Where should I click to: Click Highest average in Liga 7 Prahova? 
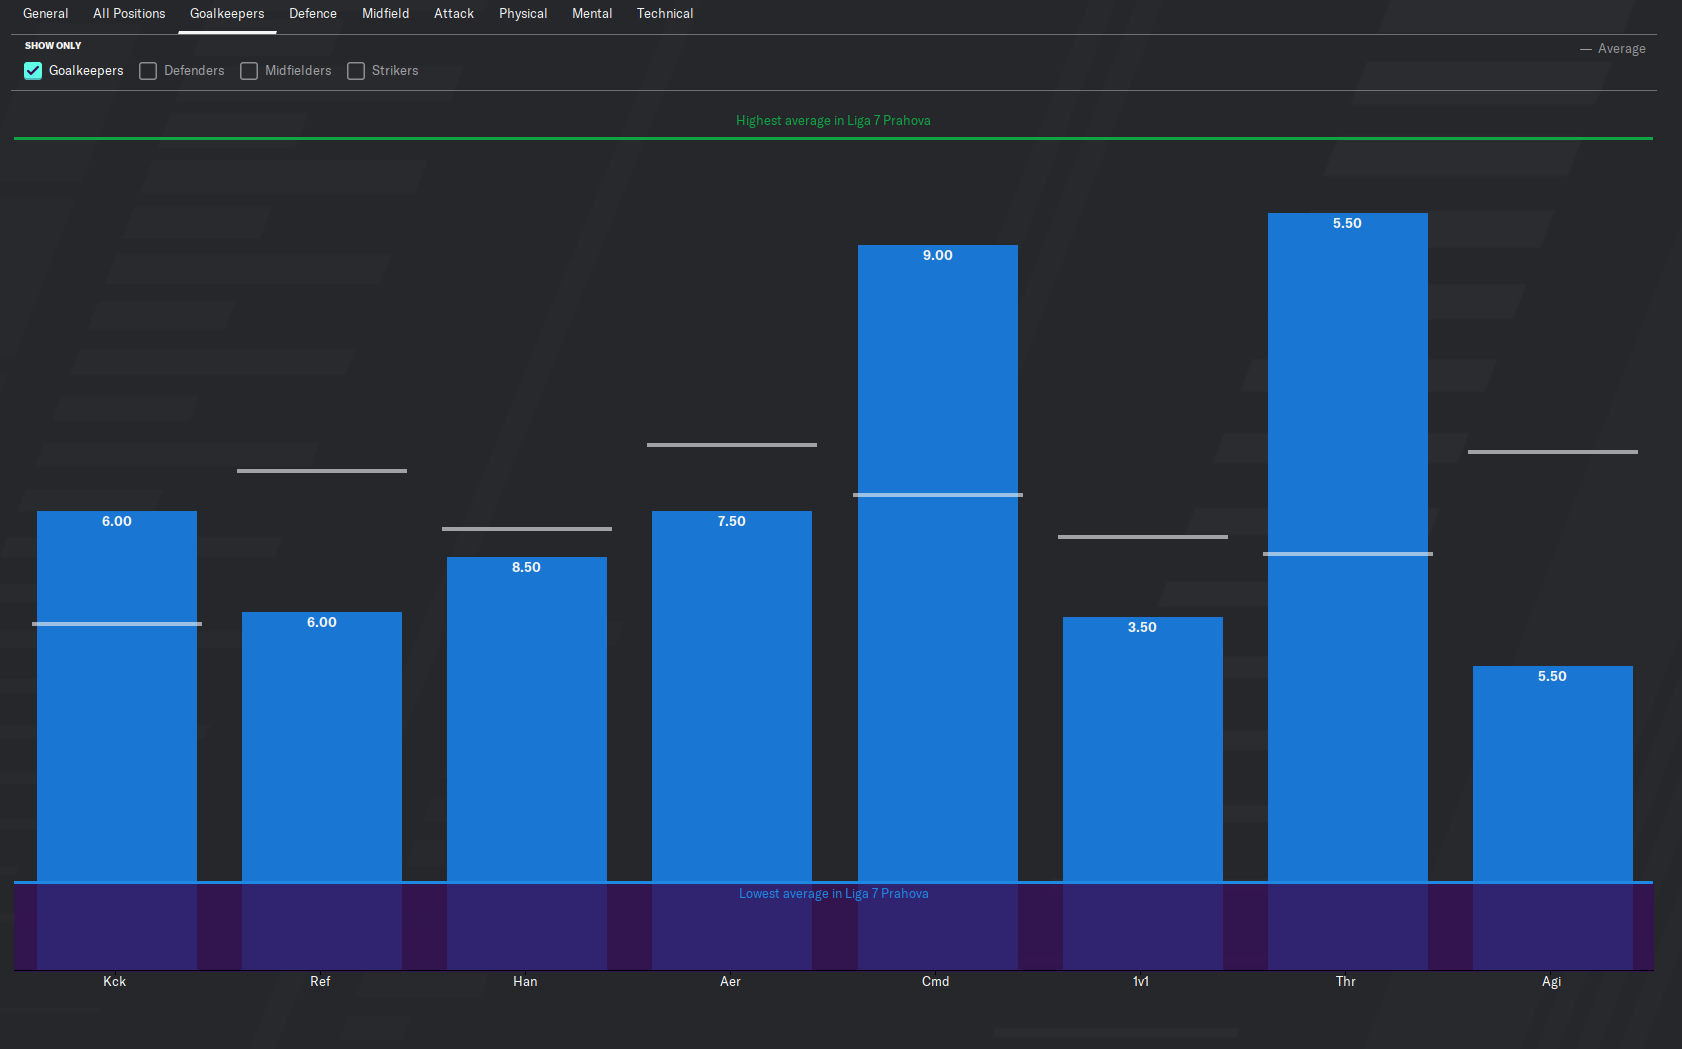pos(833,121)
